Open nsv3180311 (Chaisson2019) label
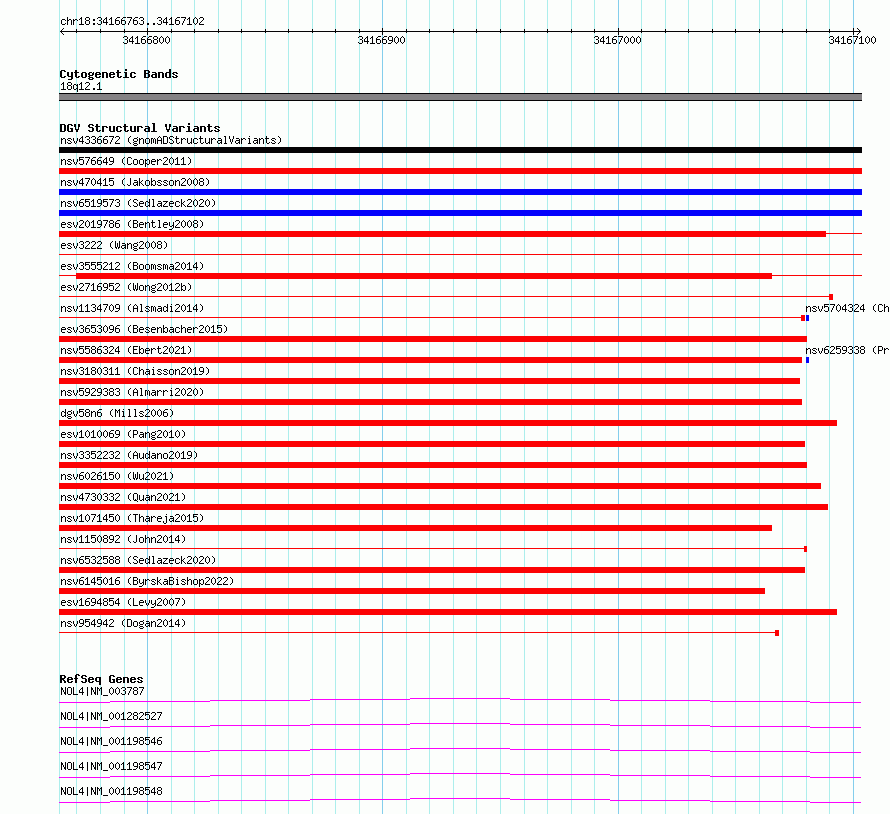The image size is (890, 814). [135, 371]
